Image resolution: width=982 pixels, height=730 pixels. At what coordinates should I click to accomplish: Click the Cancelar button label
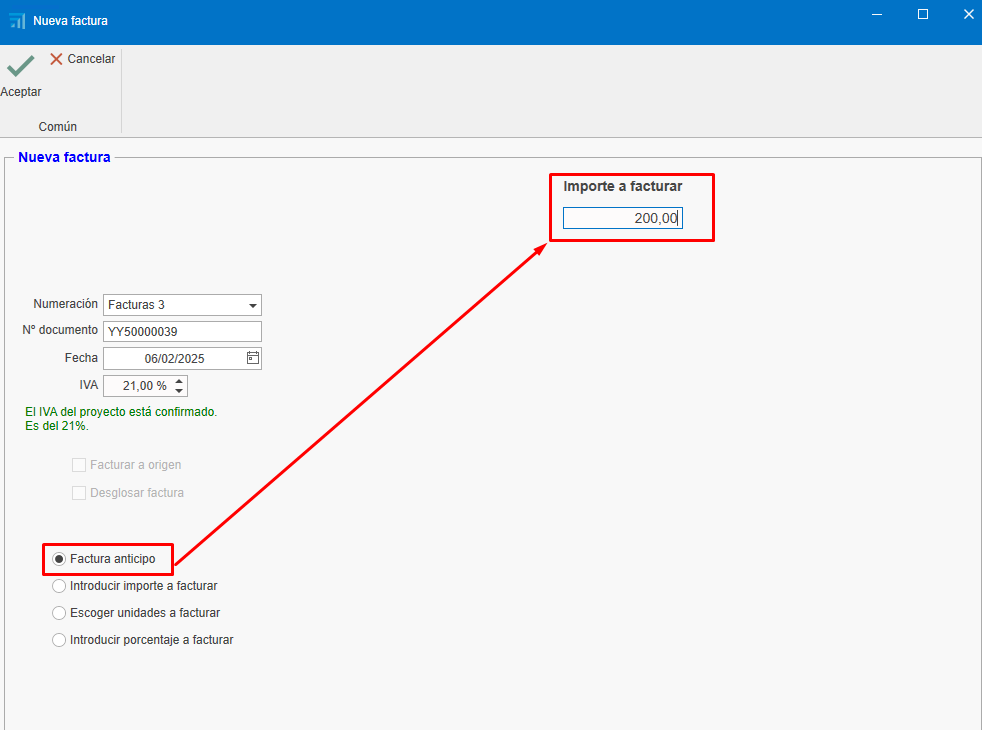click(91, 59)
